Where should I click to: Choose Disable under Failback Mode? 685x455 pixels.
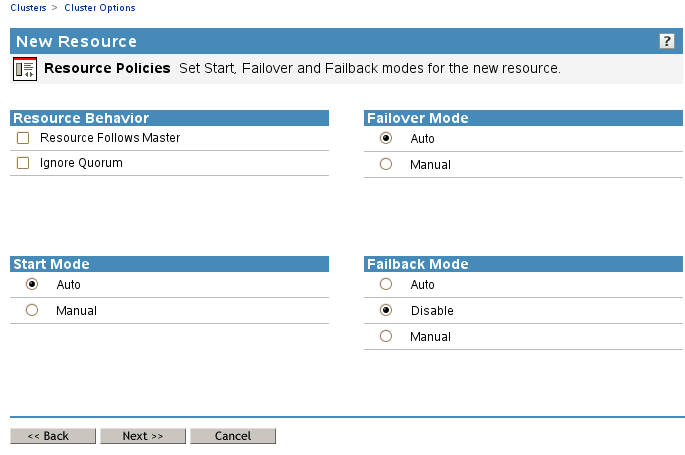pos(386,311)
